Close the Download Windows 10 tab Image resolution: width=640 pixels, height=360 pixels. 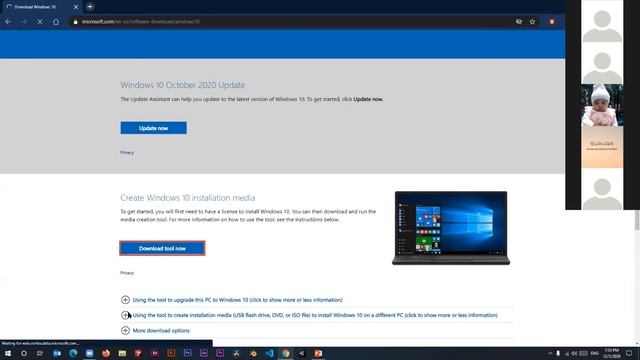(76, 7)
